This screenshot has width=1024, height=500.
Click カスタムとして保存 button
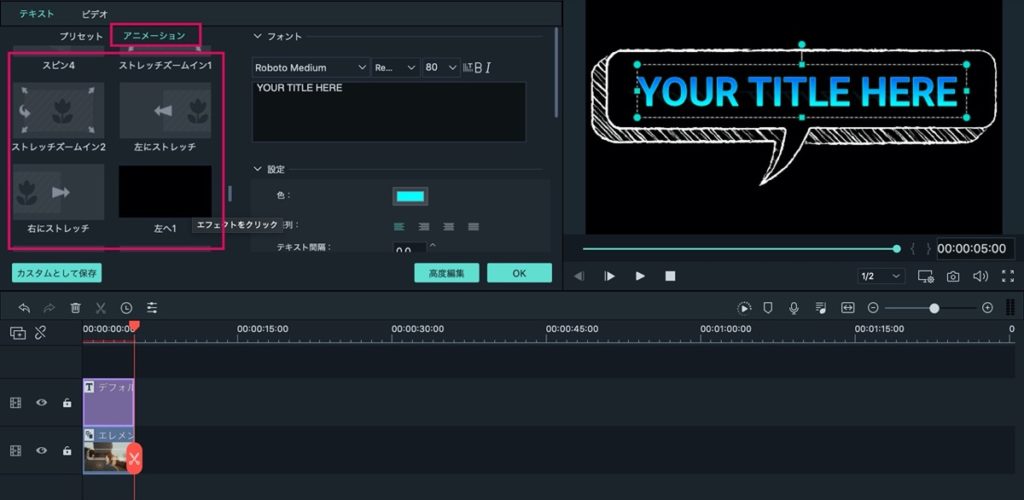tap(57, 273)
